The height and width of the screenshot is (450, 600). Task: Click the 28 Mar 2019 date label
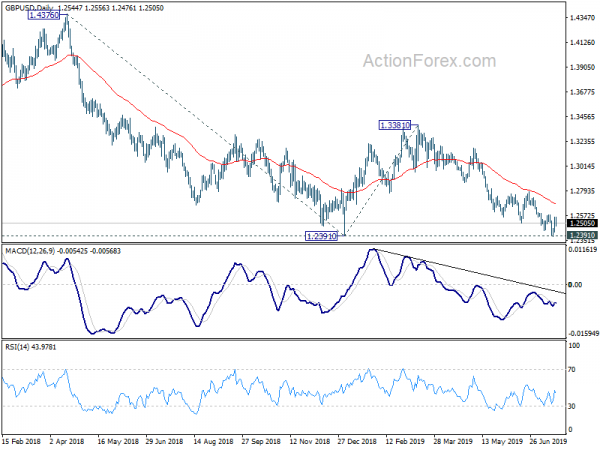click(453, 441)
